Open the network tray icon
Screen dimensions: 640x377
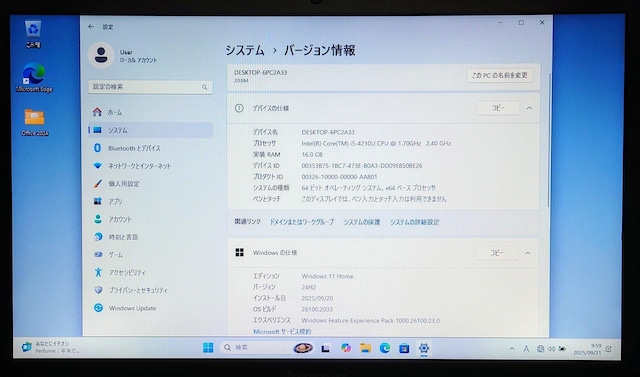(x=540, y=349)
